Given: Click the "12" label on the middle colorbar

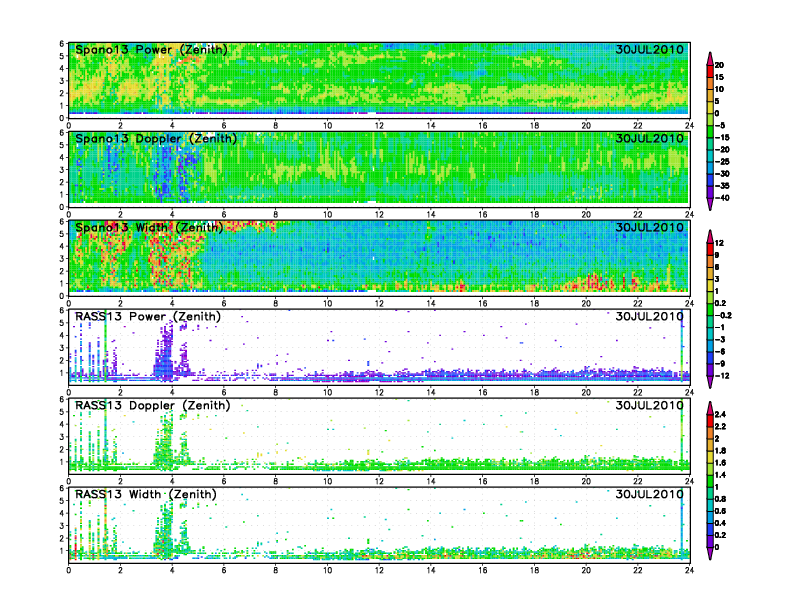Looking at the screenshot, I should [x=719, y=243].
